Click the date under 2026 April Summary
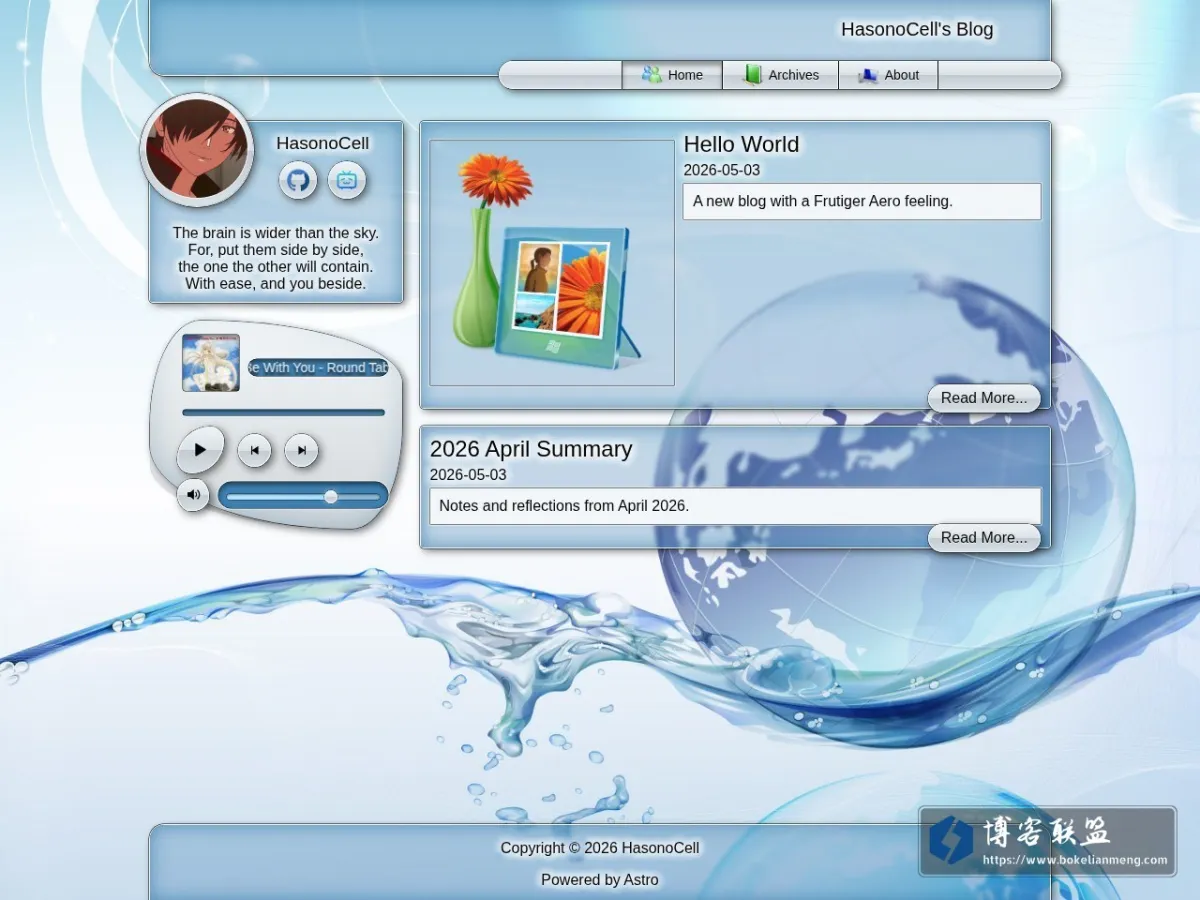Viewport: 1200px width, 900px height. [x=468, y=475]
